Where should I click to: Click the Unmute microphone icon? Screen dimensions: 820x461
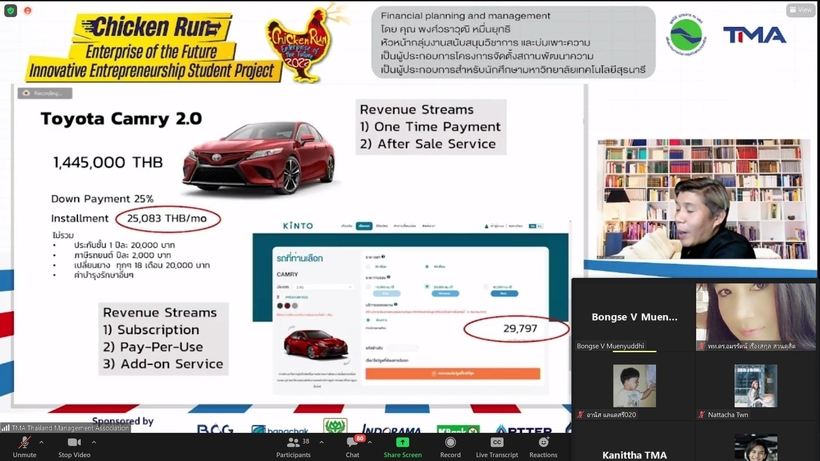(x=24, y=443)
